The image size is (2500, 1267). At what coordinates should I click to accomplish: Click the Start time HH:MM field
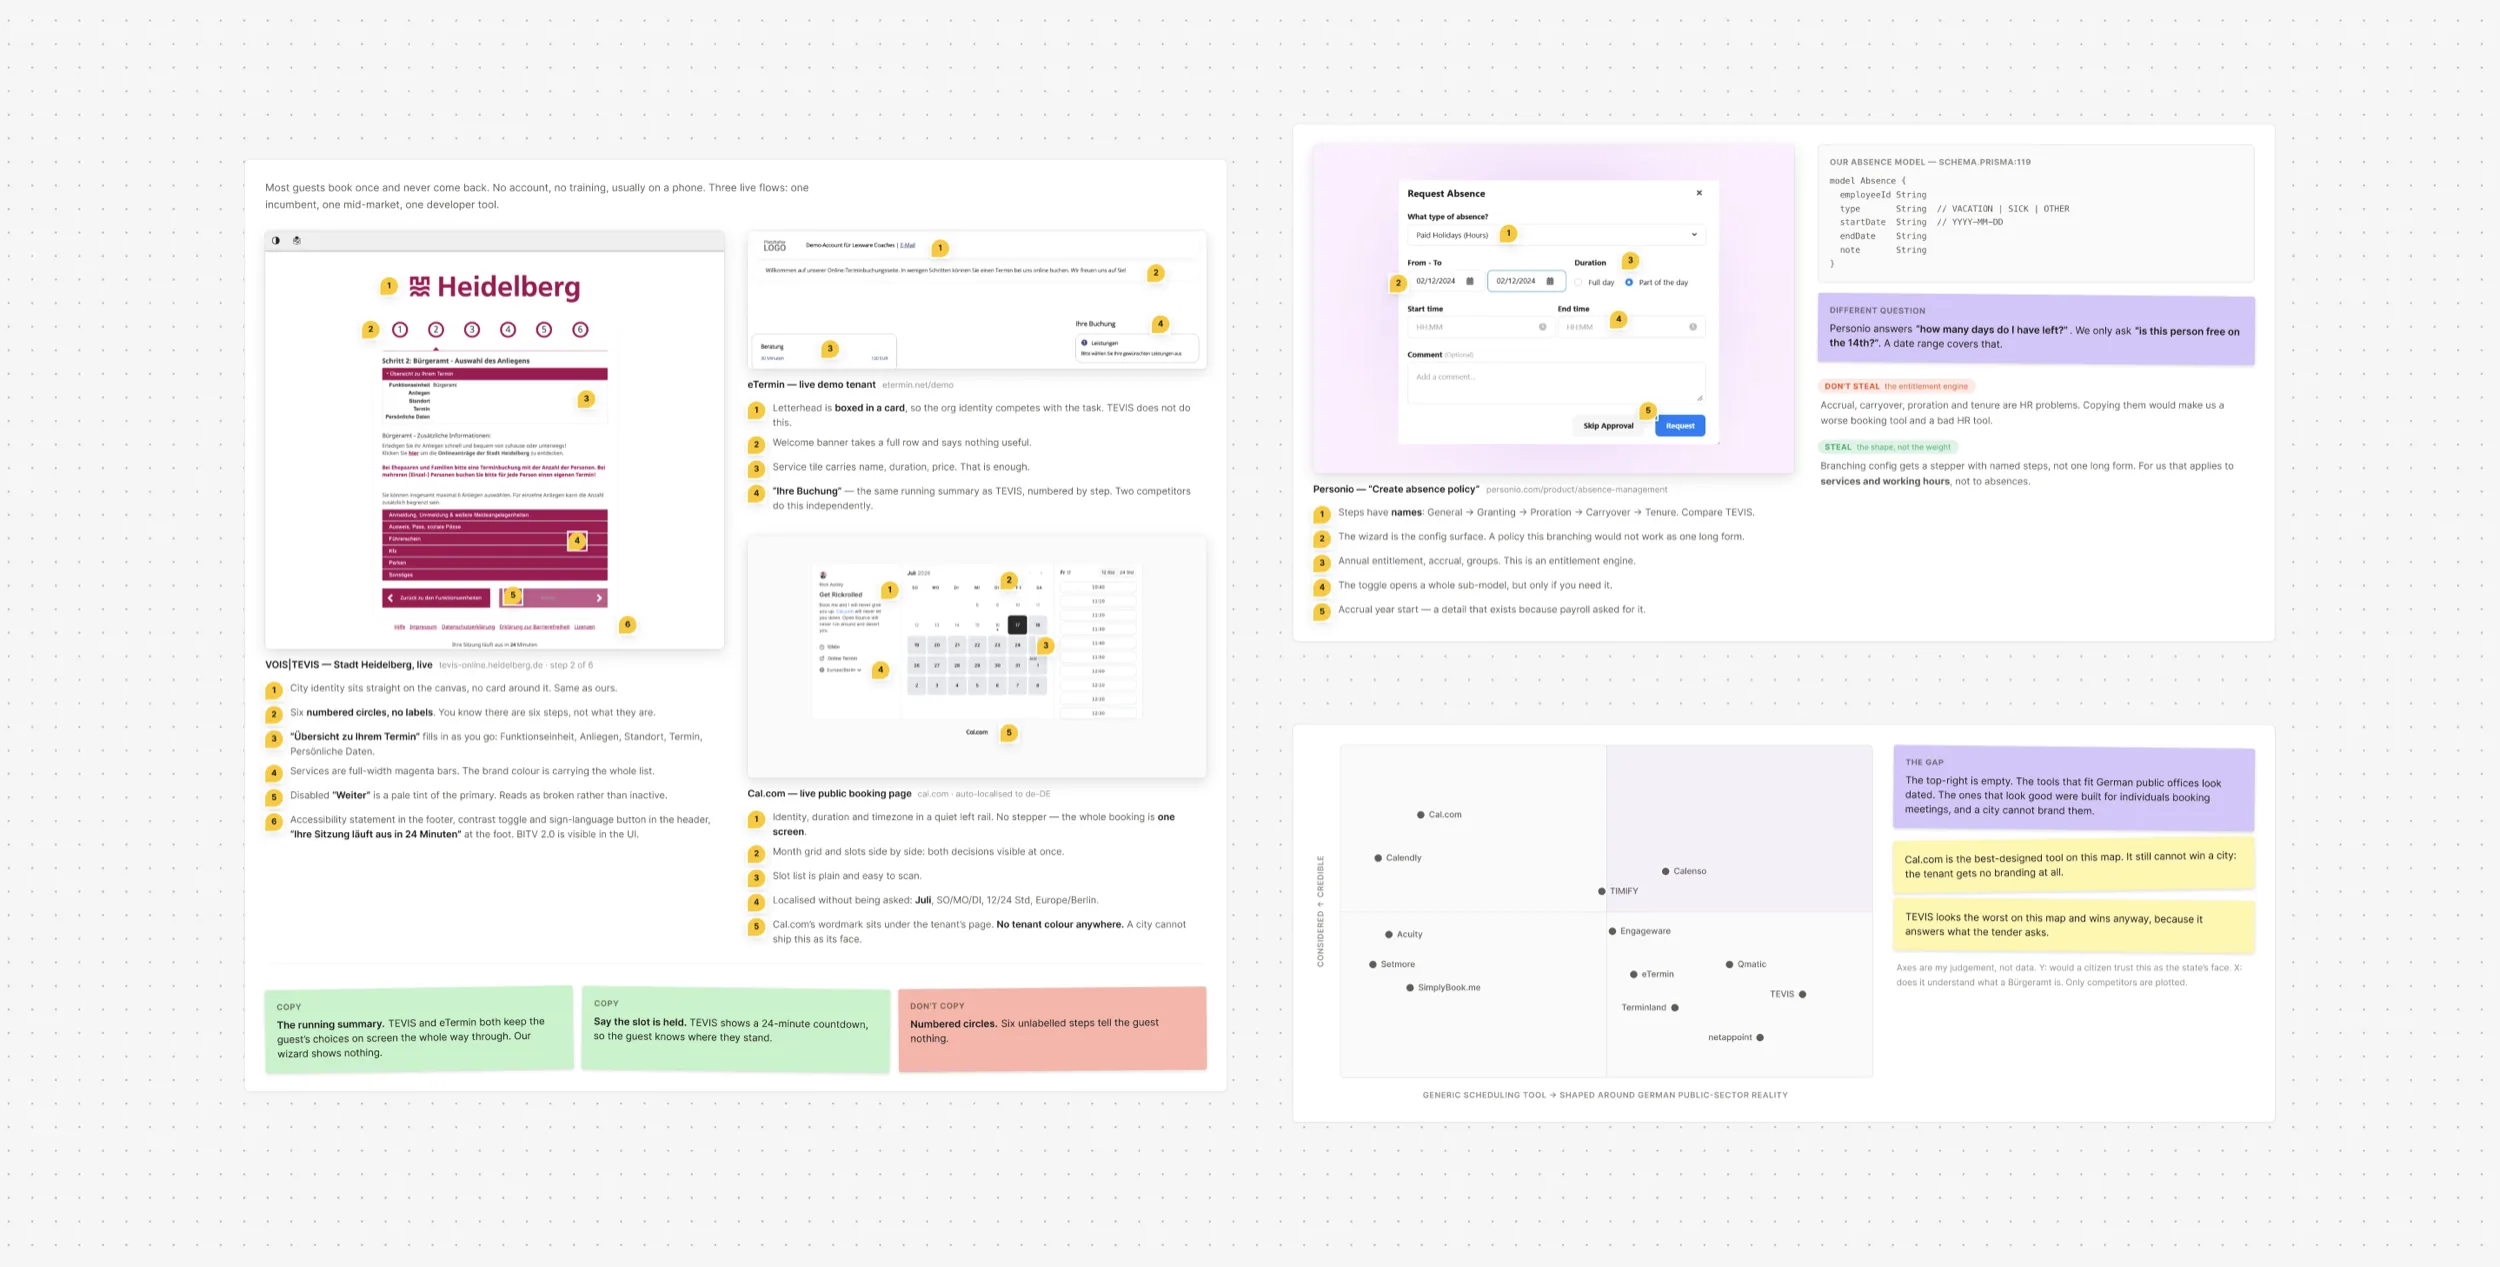tap(1479, 327)
